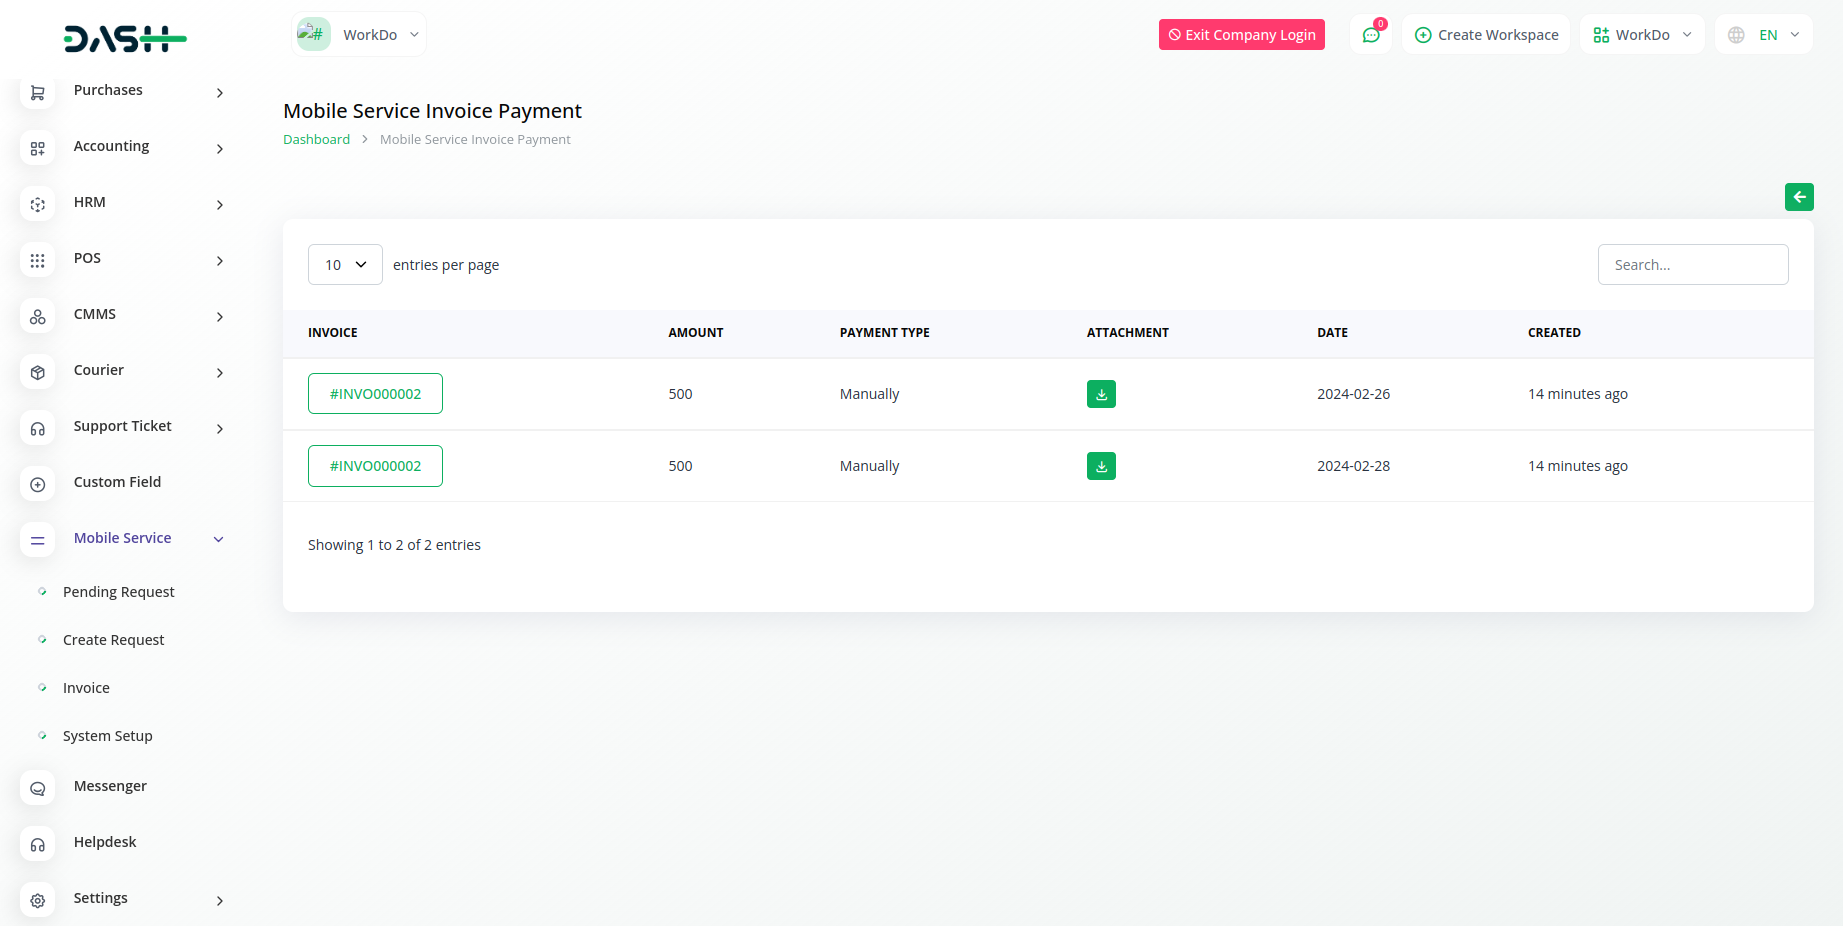Viewport: 1843px width, 926px height.
Task: Click the Helpdesk headset icon
Action: pyautogui.click(x=38, y=844)
